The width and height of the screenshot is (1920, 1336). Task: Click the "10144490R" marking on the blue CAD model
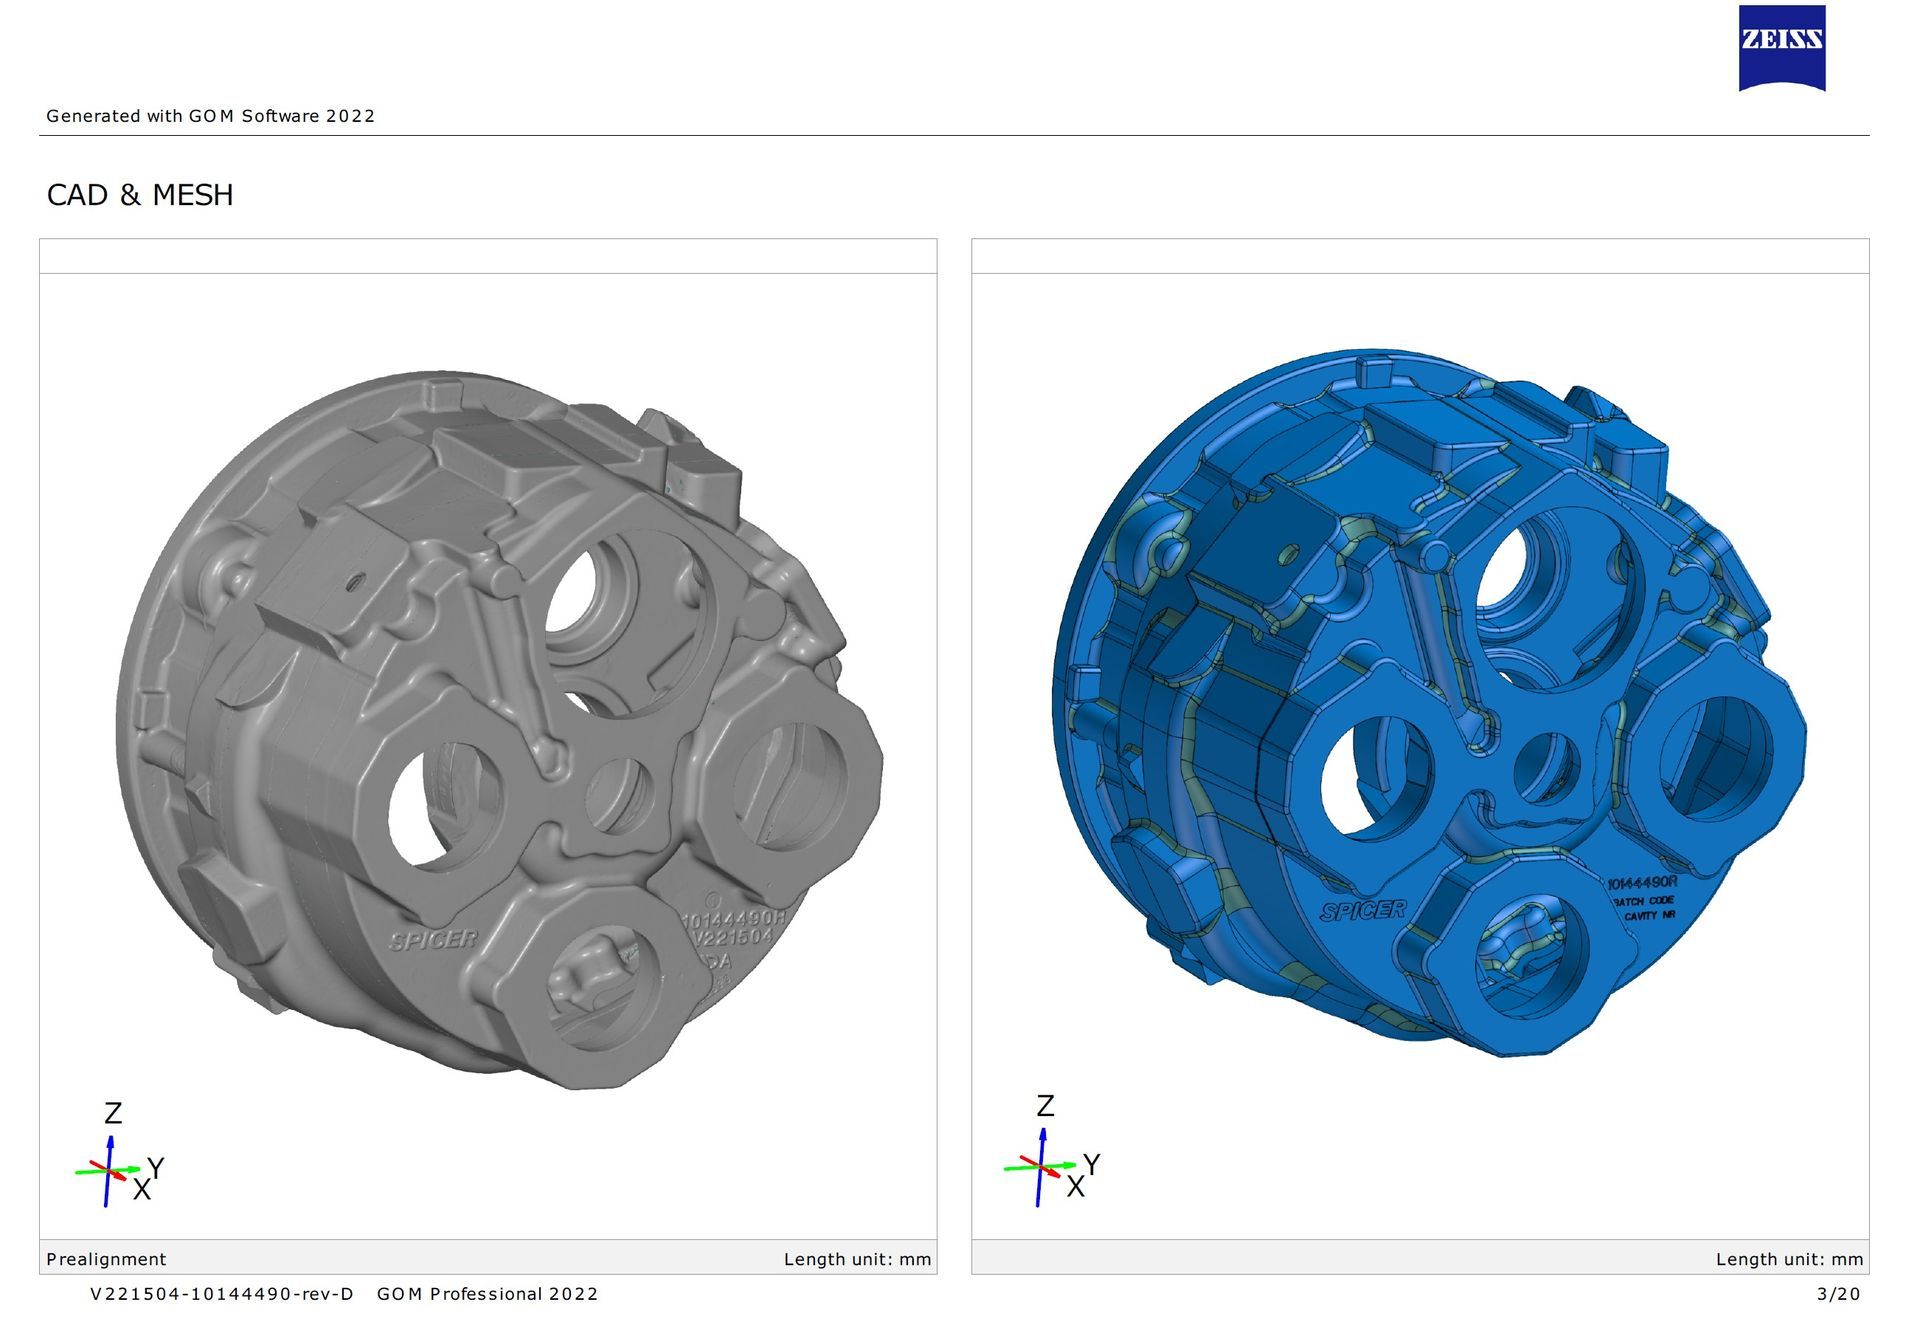point(1642,883)
